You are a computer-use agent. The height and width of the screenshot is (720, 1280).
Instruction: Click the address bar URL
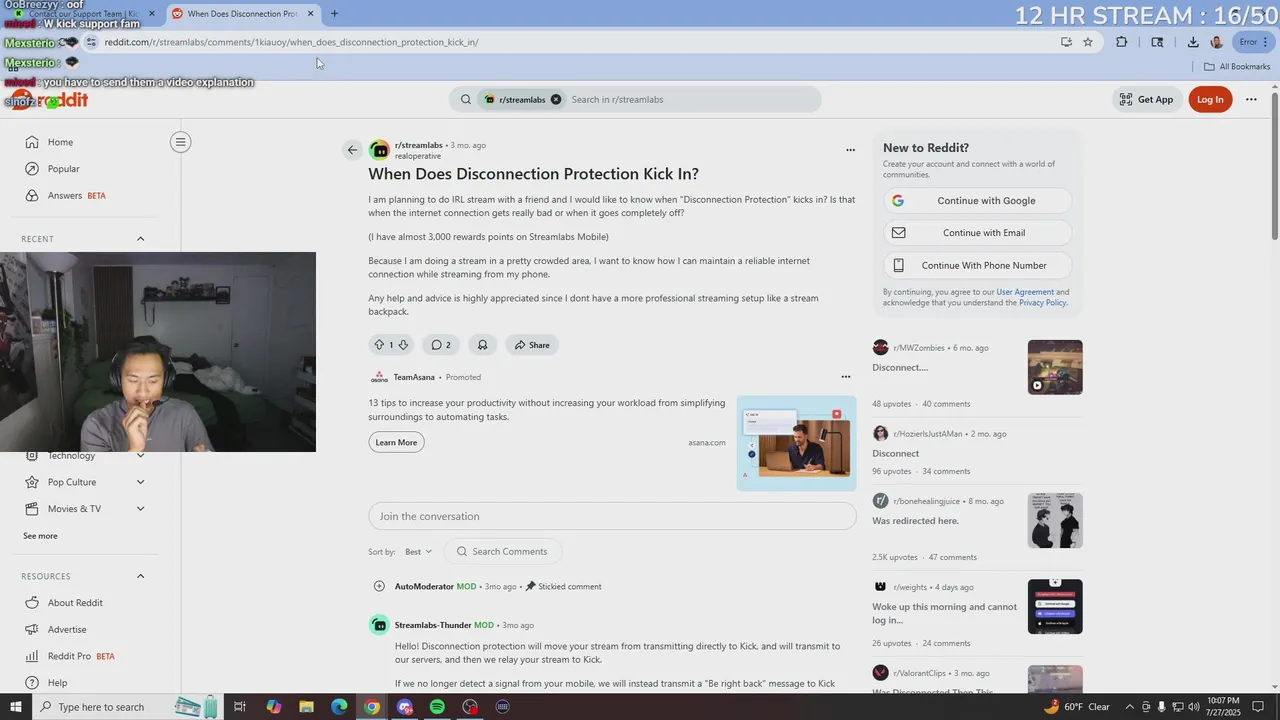tap(291, 42)
